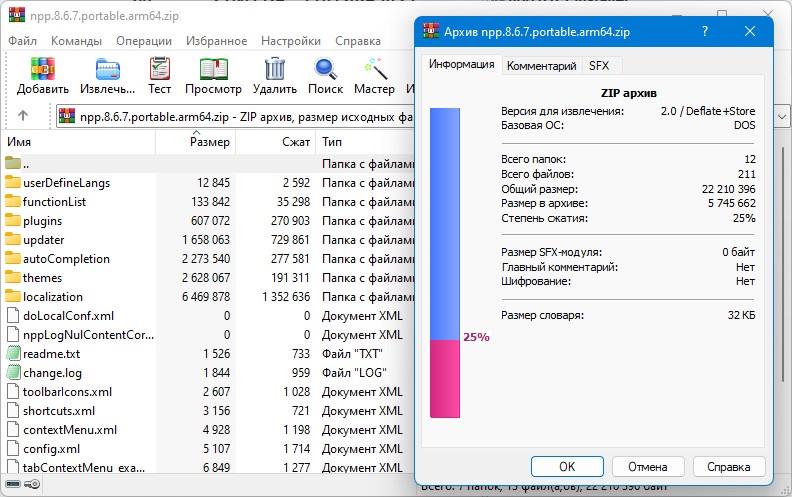Sort list by Размер column header

[x=195, y=142]
